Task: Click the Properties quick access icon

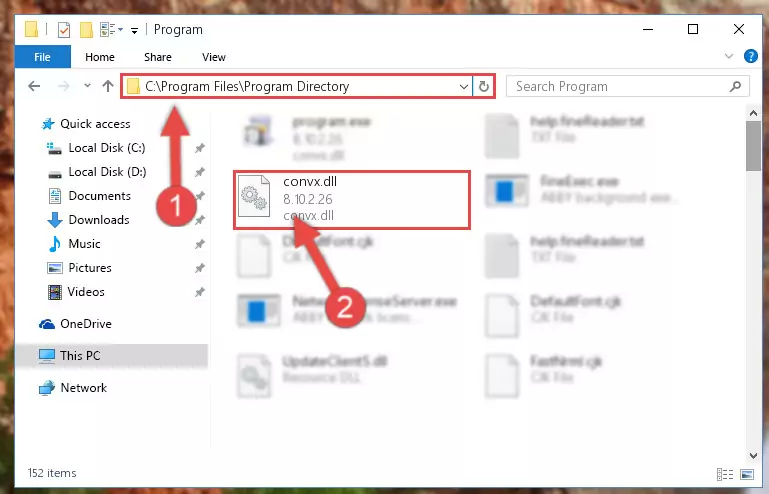Action: coord(64,30)
